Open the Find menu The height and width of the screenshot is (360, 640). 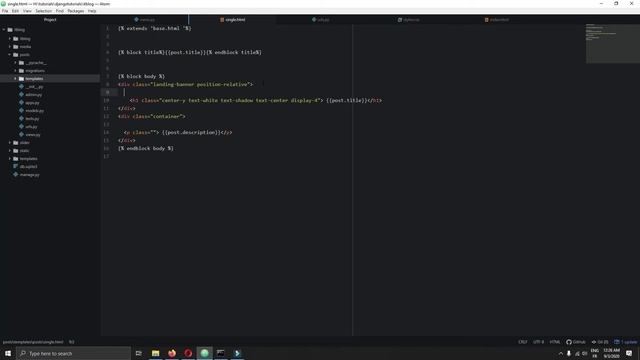[x=60, y=11]
